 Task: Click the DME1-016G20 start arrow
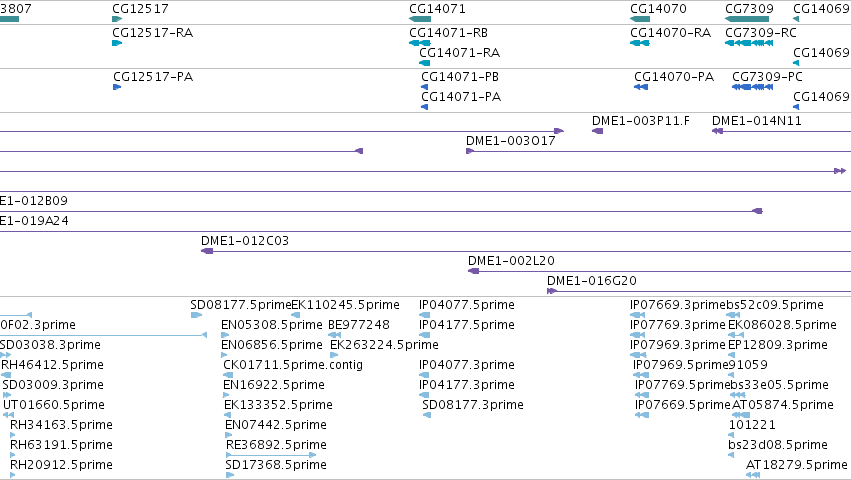point(552,291)
